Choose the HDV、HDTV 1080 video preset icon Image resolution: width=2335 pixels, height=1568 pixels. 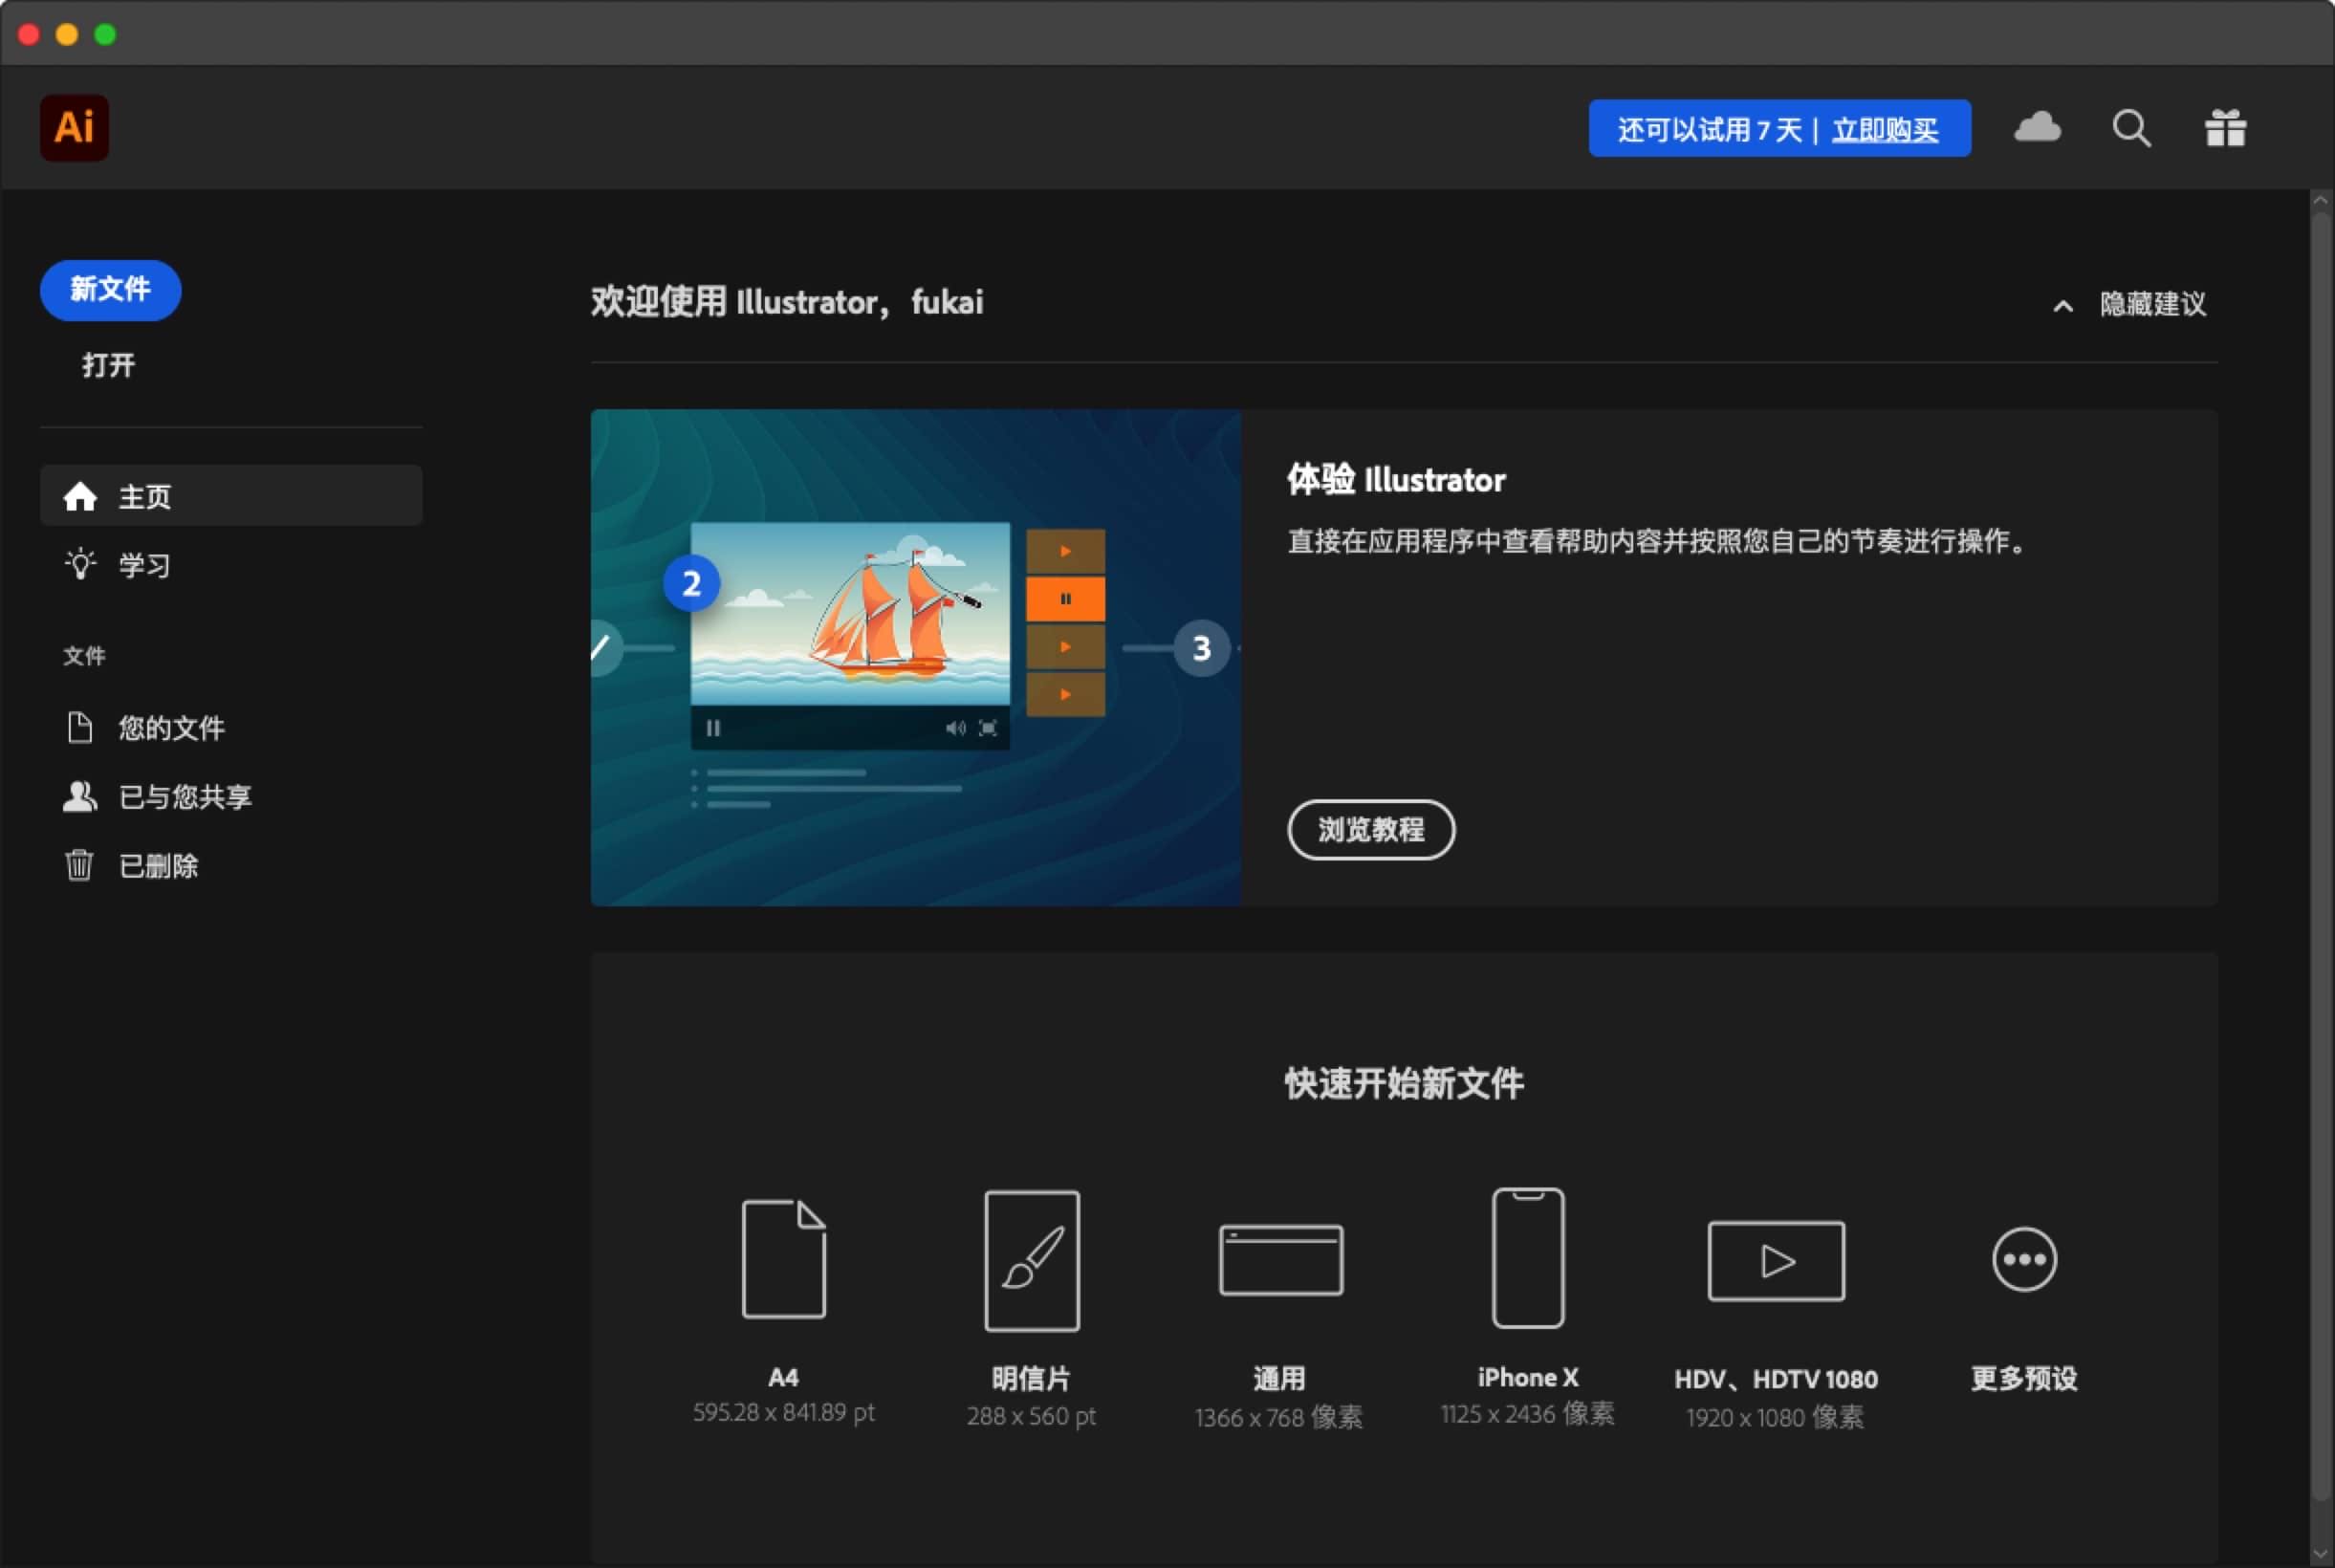(x=1776, y=1260)
